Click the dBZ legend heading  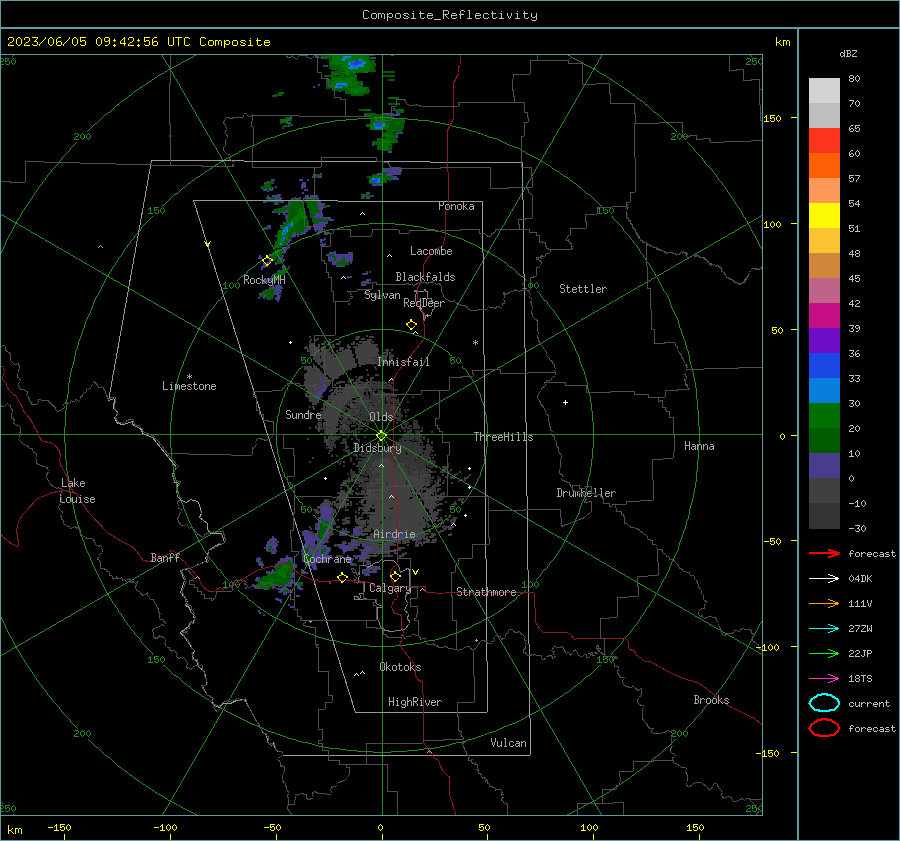(x=848, y=53)
